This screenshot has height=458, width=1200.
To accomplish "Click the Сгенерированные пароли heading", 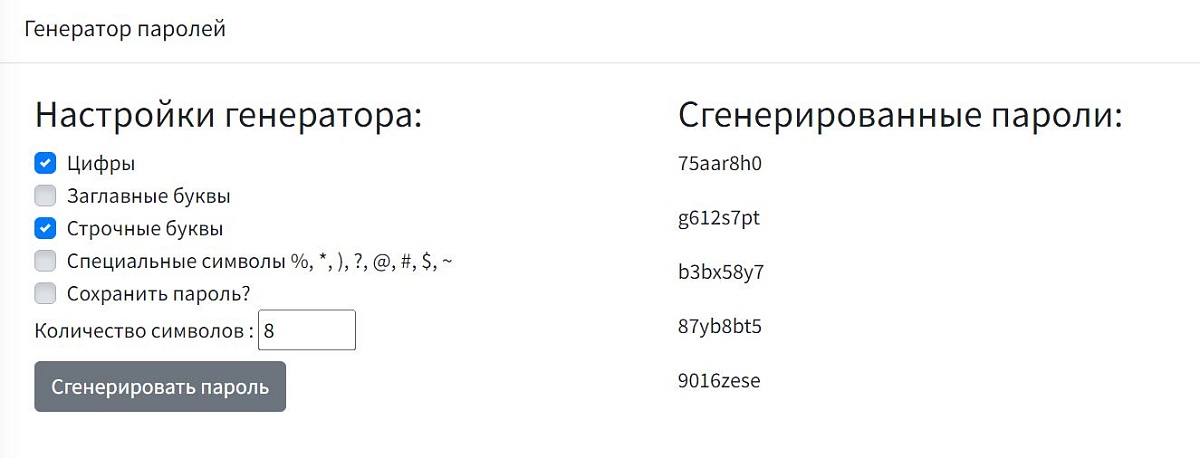I will 900,115.
